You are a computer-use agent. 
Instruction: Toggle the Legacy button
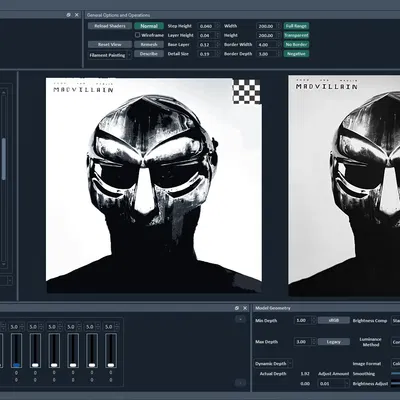coord(334,342)
